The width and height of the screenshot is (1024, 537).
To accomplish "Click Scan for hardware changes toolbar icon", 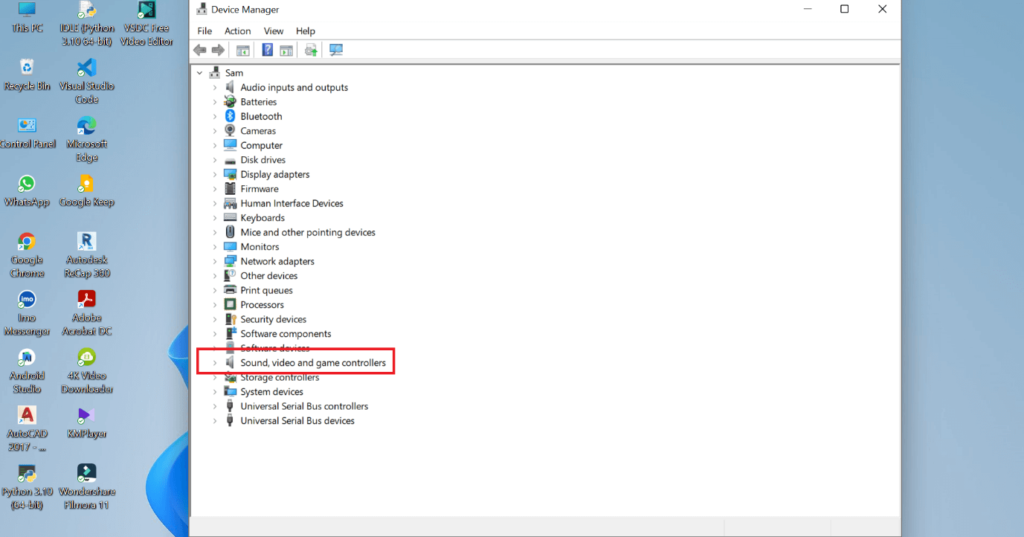I will [336, 50].
